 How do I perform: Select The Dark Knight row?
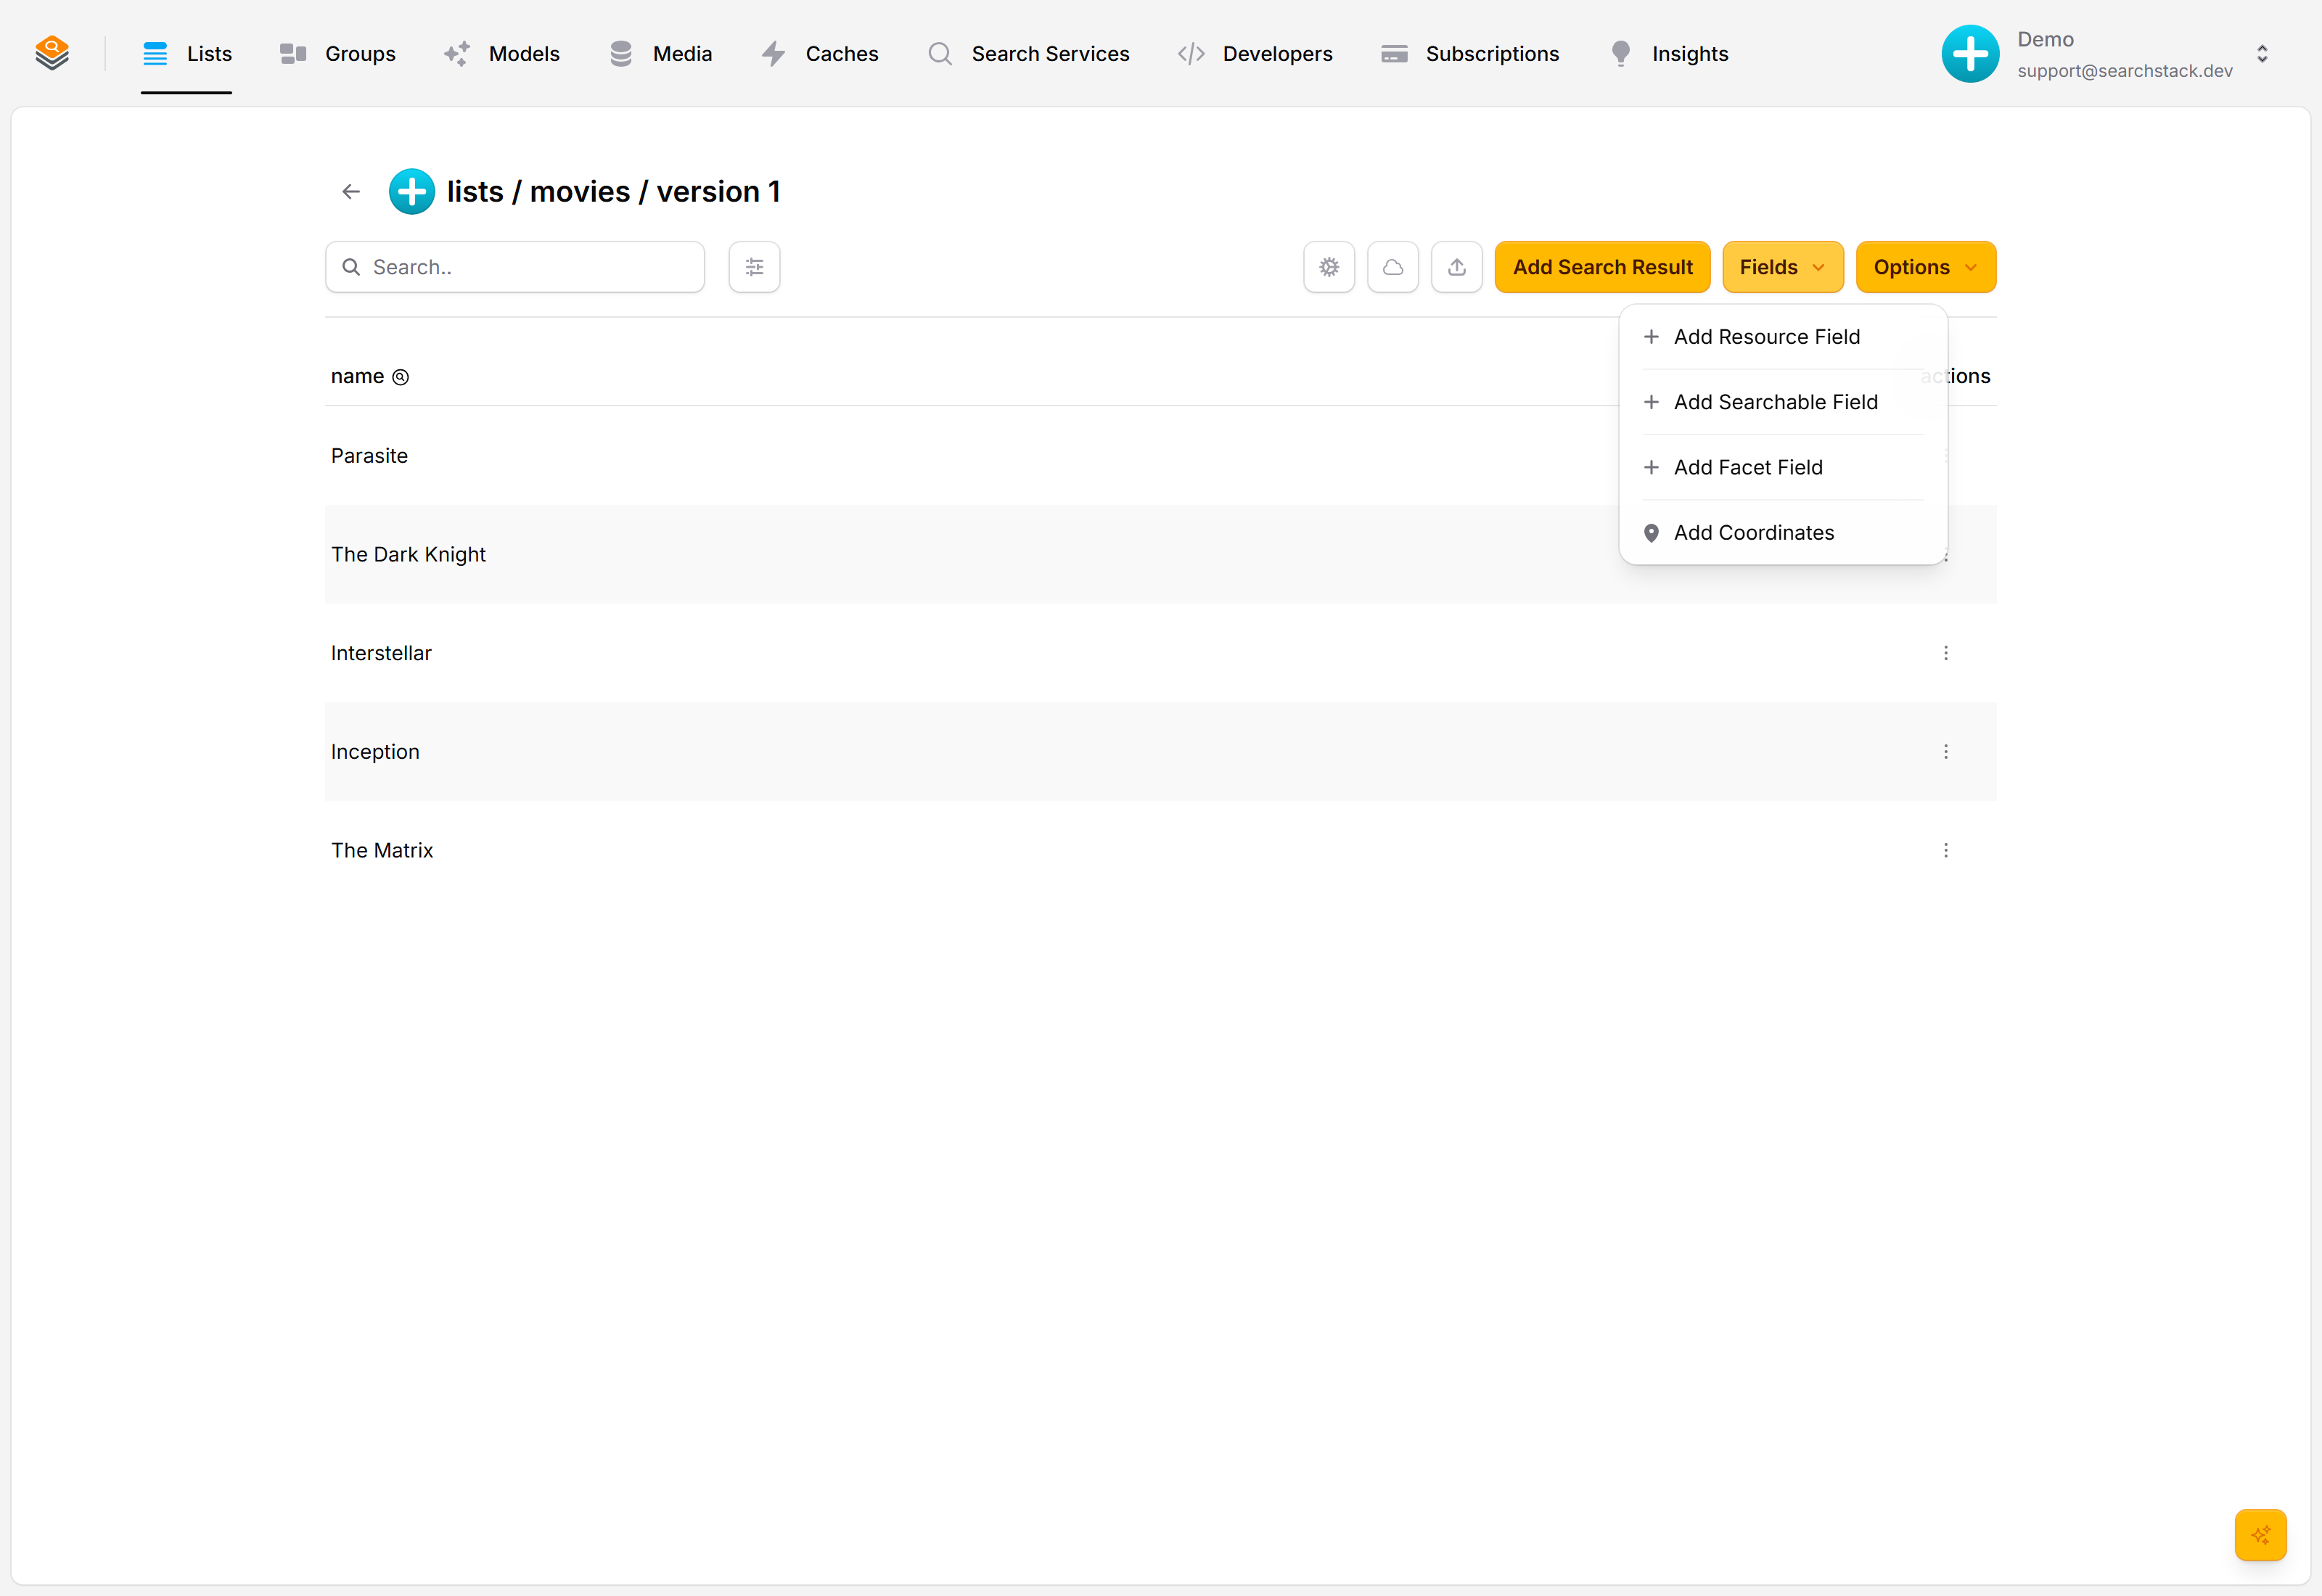pyautogui.click(x=1161, y=554)
